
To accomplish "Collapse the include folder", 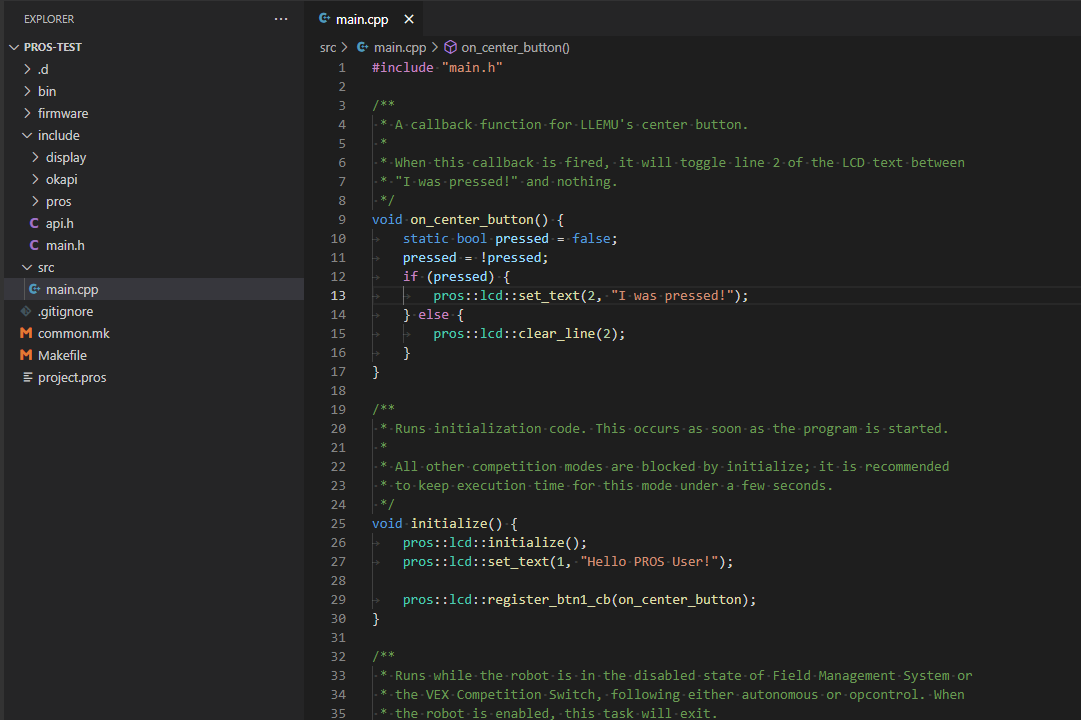I will (27, 135).
